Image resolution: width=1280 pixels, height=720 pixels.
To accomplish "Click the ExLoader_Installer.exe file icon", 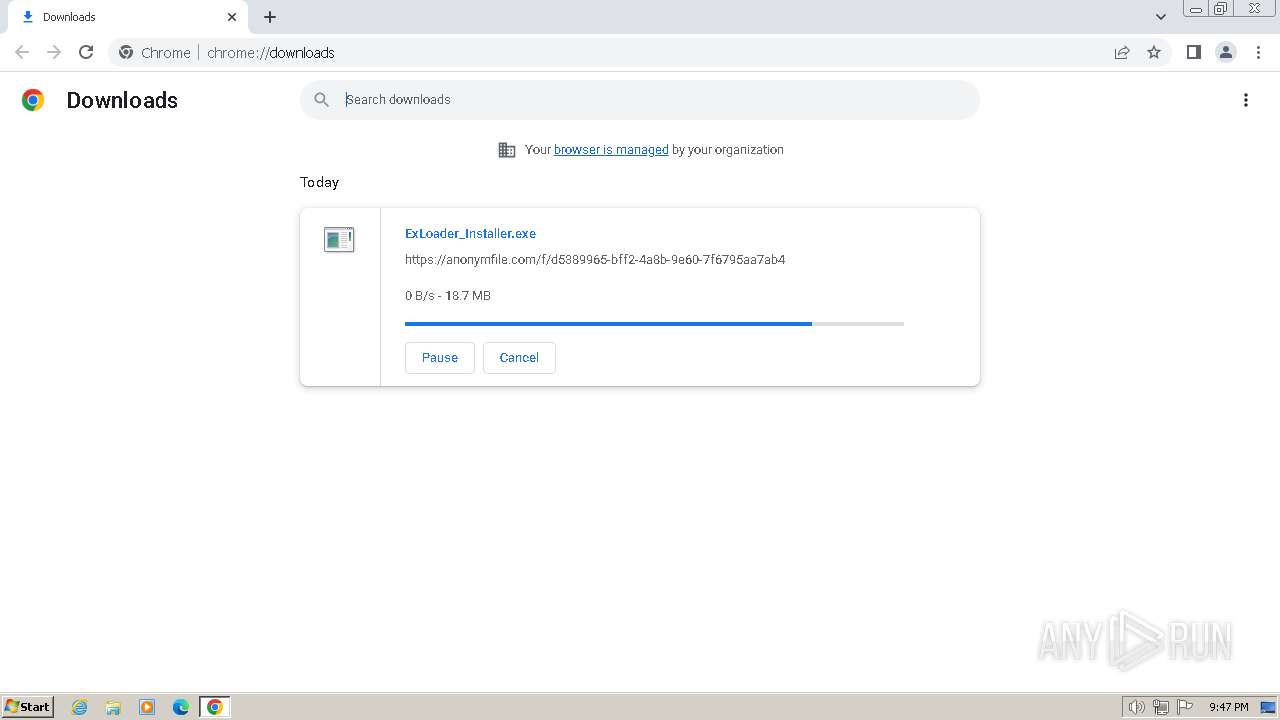I will (339, 239).
